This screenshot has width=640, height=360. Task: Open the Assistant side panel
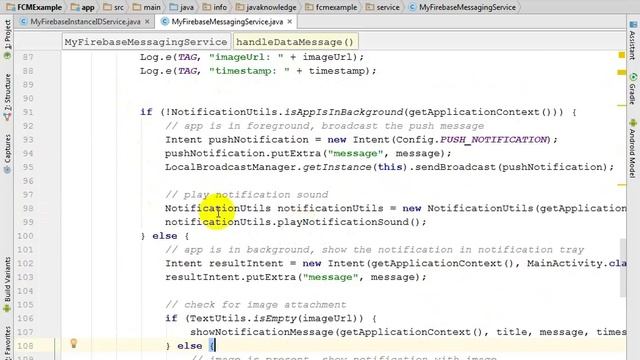click(x=633, y=41)
